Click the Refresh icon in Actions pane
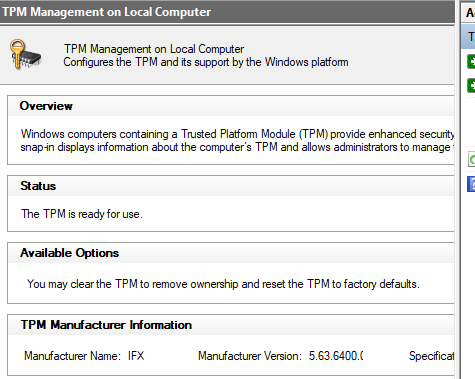 pyautogui.click(x=471, y=159)
